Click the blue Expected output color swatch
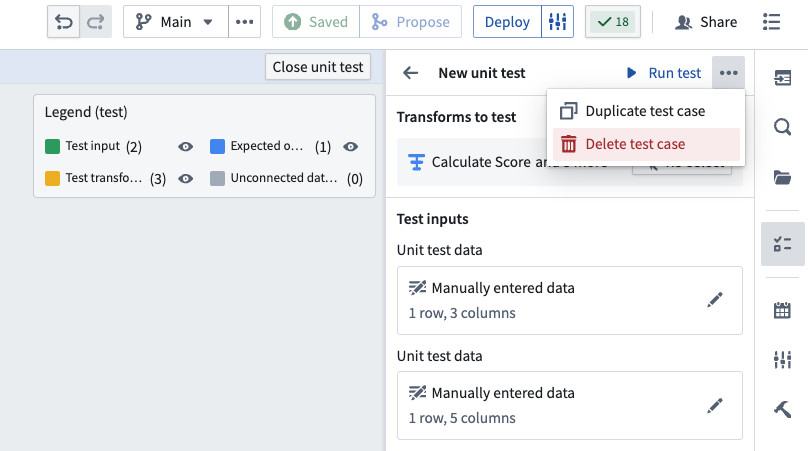Viewport: 808px width, 451px height. pyautogui.click(x=217, y=146)
